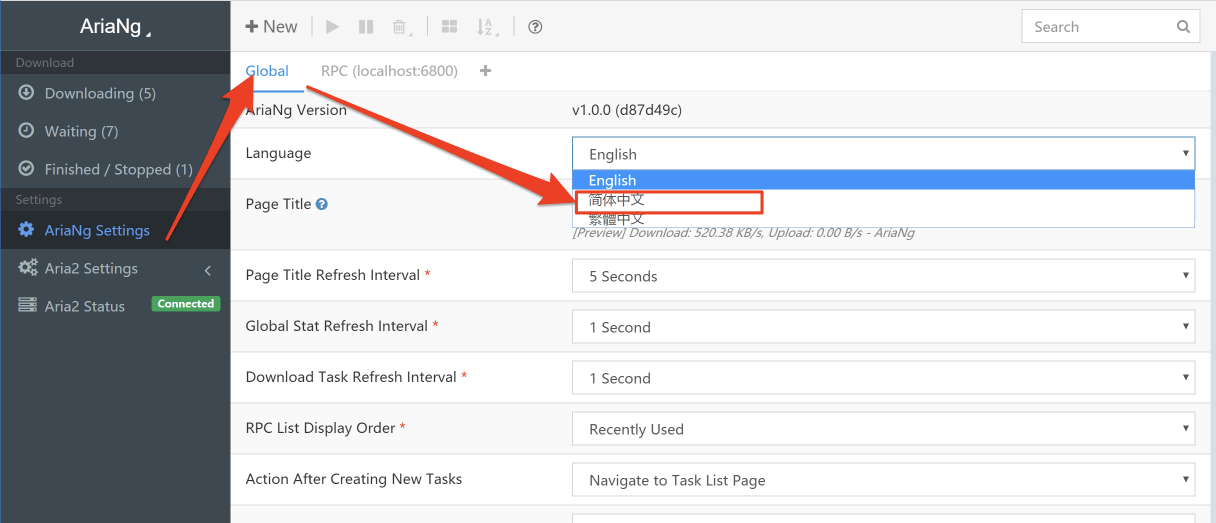Click RPC List Display Order label
The height and width of the screenshot is (523, 1216).
(x=320, y=428)
